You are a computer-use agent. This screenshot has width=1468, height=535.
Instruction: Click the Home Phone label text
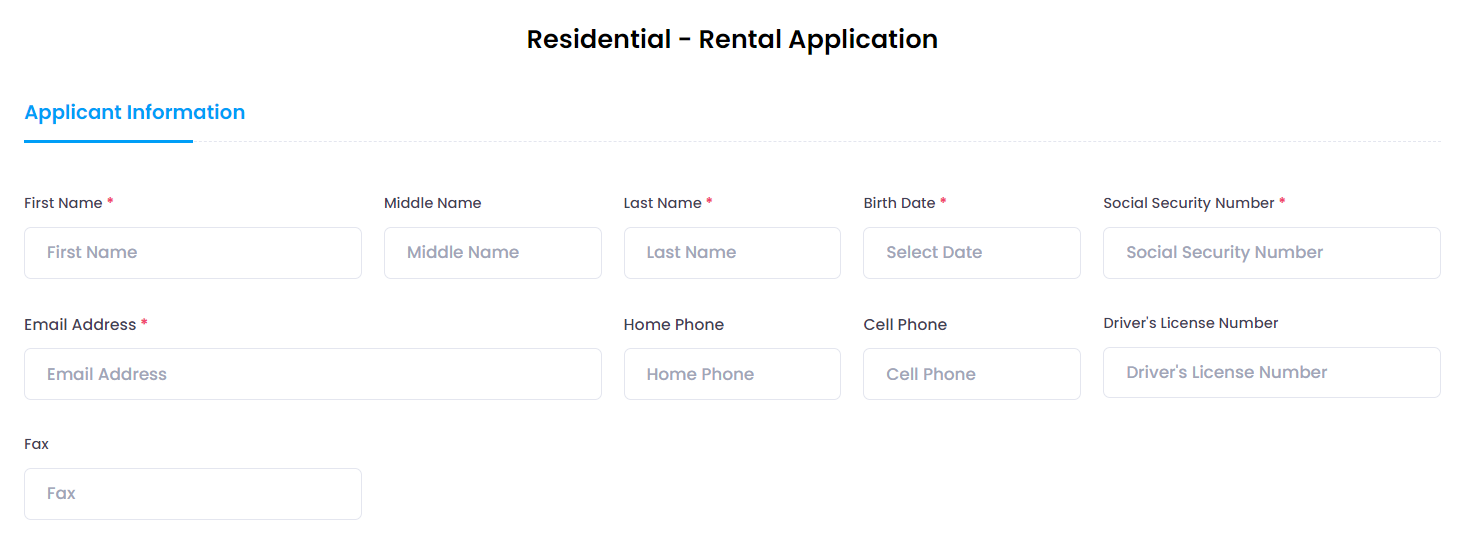[673, 325]
